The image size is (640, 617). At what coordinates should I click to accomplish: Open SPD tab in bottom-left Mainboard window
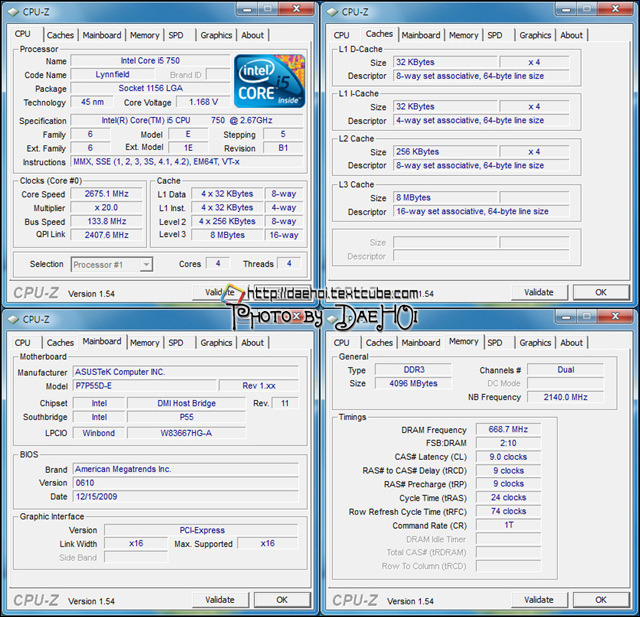[176, 343]
